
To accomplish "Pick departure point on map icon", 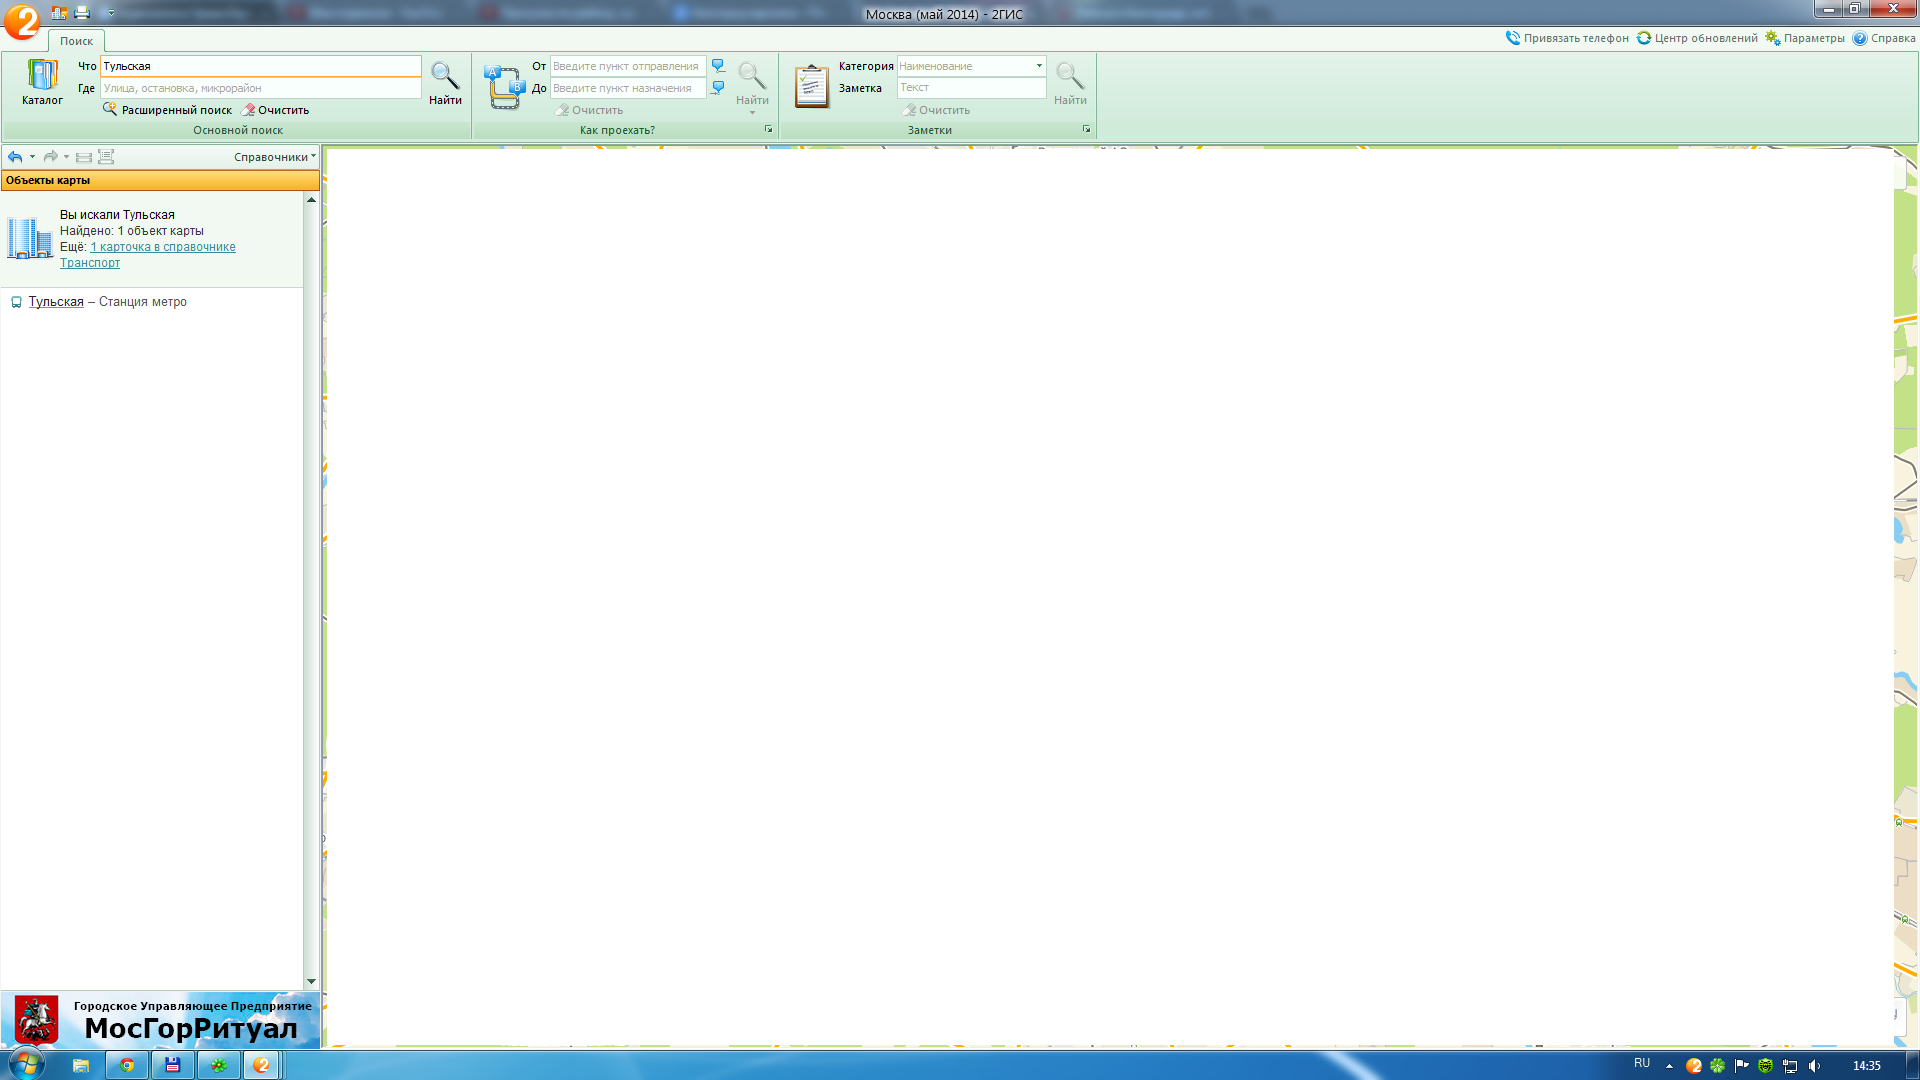I will (718, 66).
